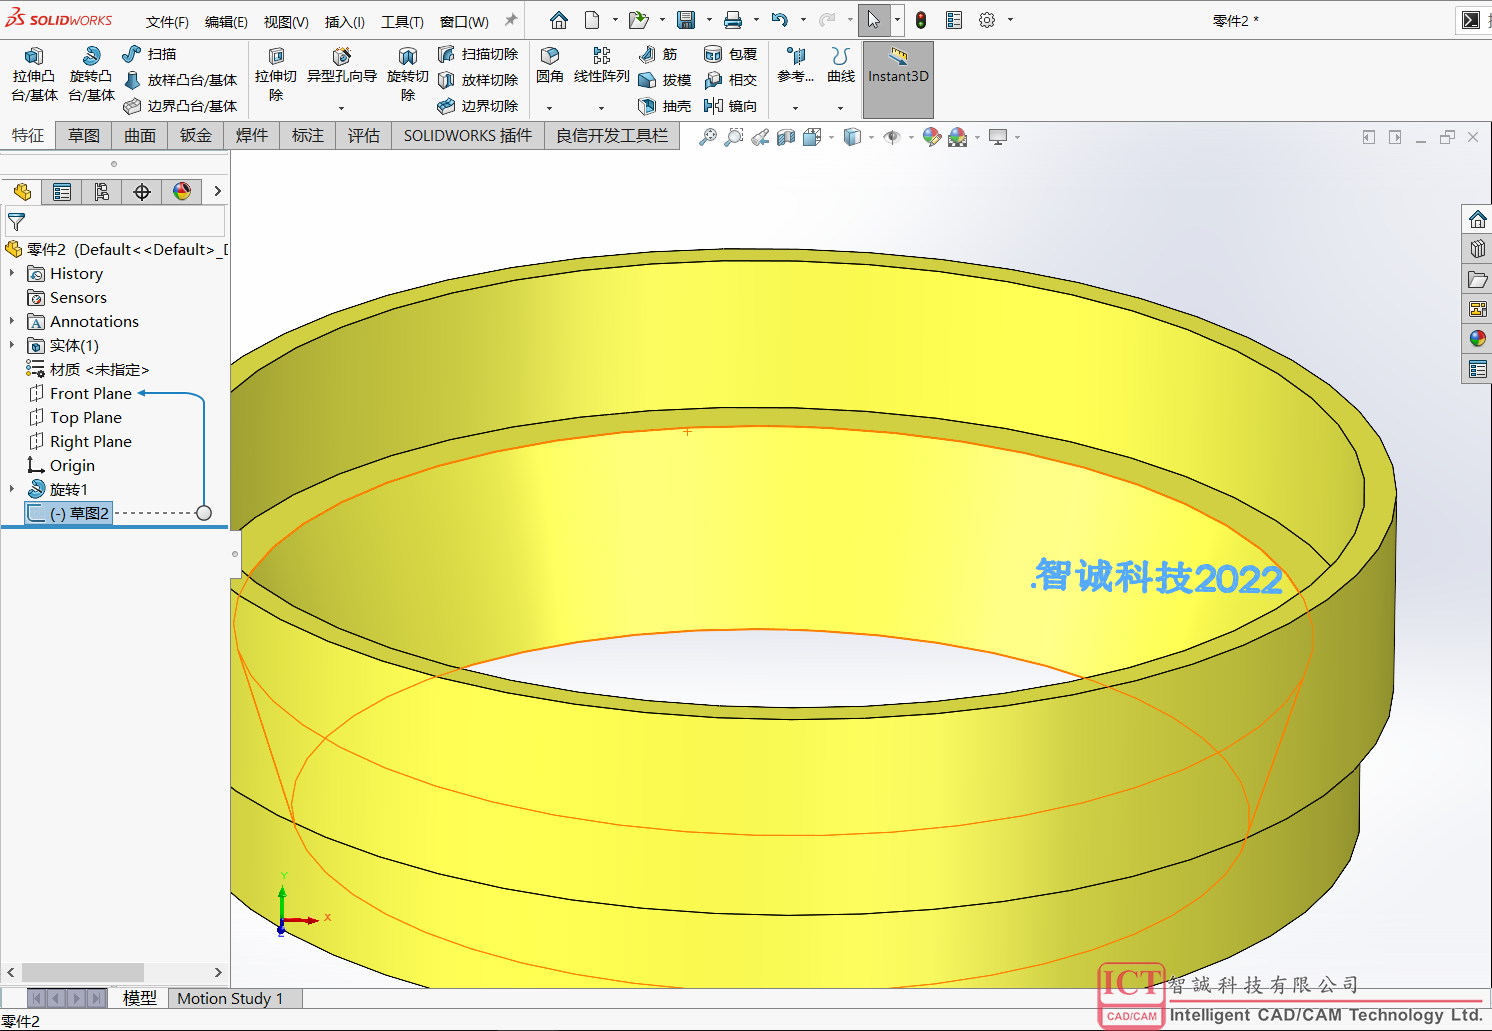The image size is (1492, 1031).
Task: Switch to the 曲面 tab
Action: click(x=140, y=135)
